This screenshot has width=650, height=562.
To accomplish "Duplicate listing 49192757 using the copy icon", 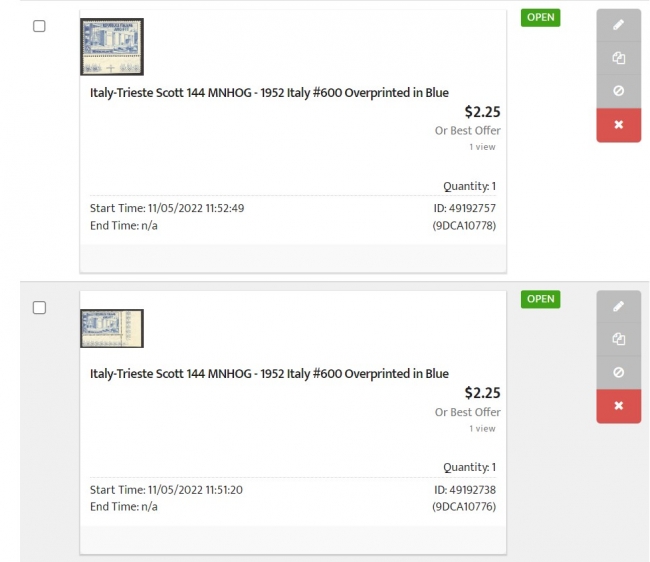I will (618, 58).
